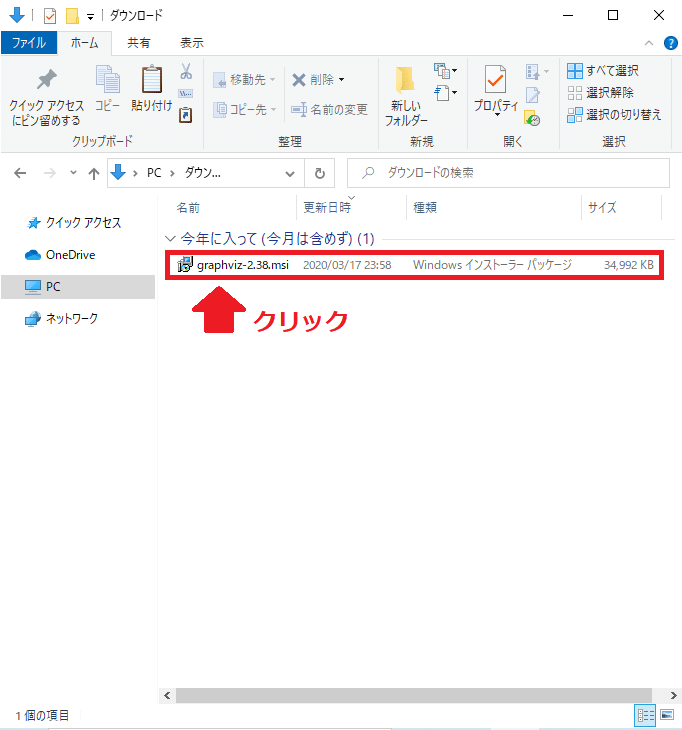Expand the Properties dropdown arrow

(497, 115)
